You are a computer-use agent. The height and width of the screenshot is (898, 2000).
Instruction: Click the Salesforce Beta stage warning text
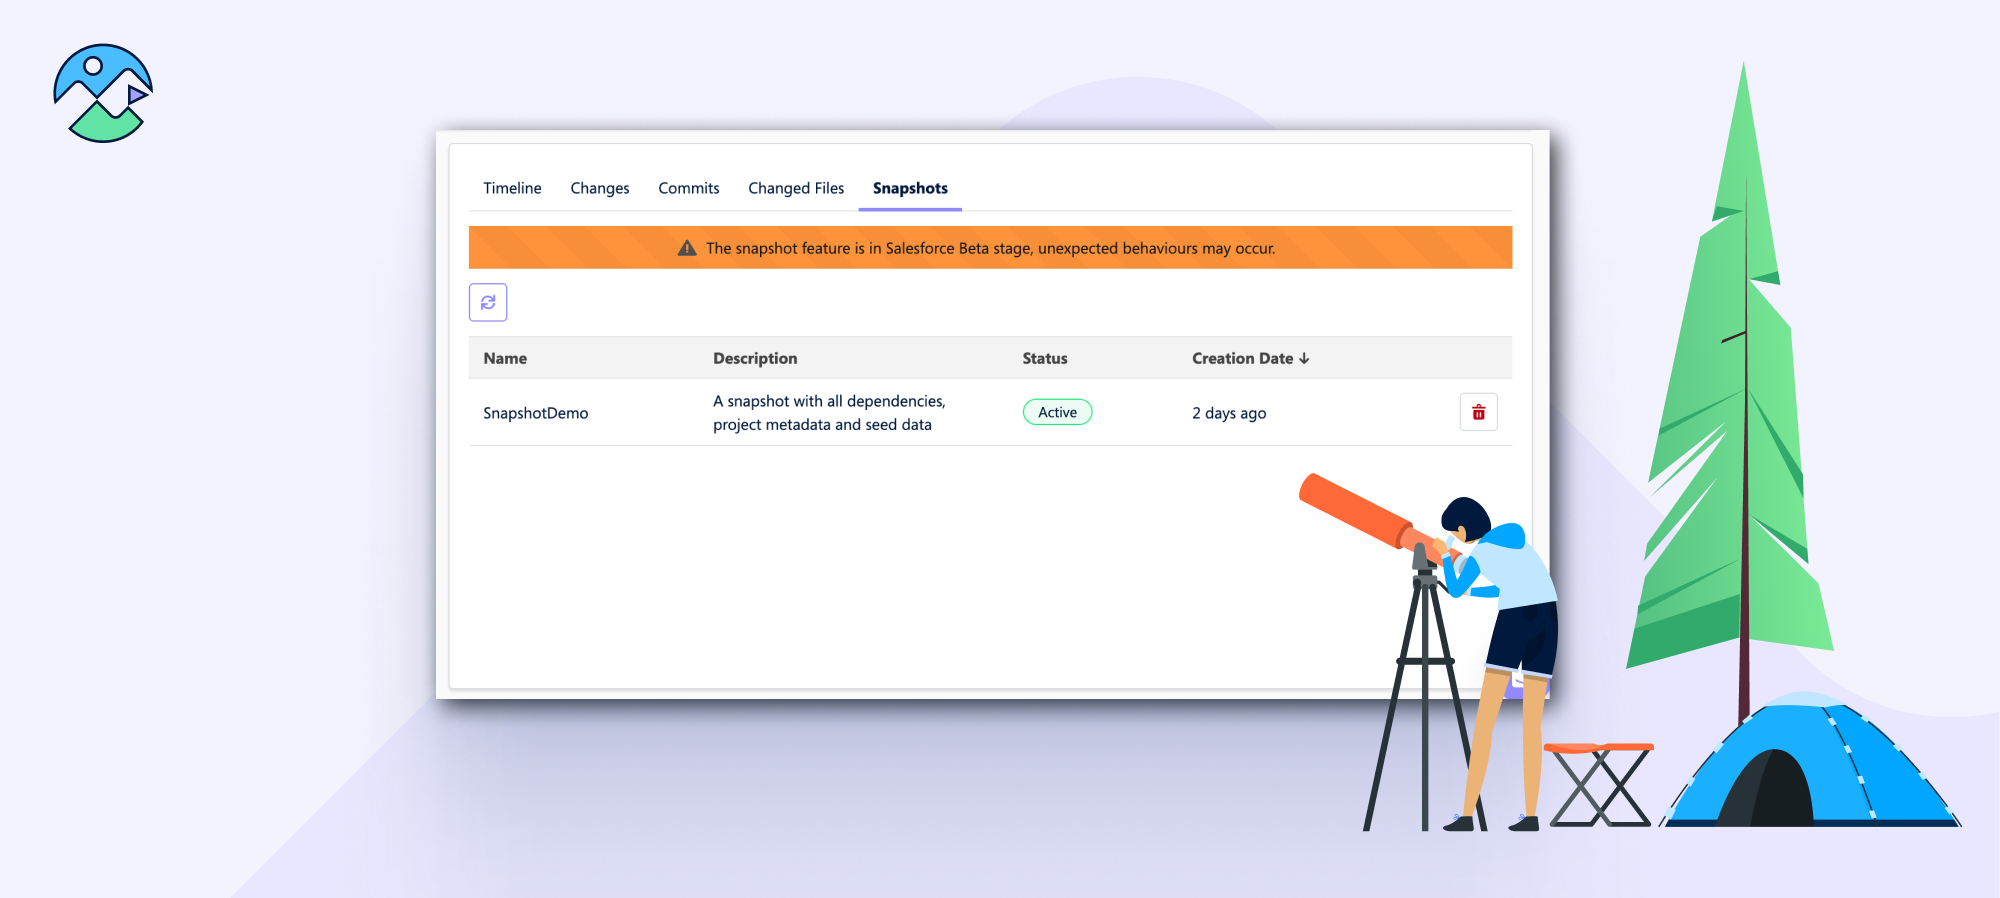pyautogui.click(x=991, y=248)
